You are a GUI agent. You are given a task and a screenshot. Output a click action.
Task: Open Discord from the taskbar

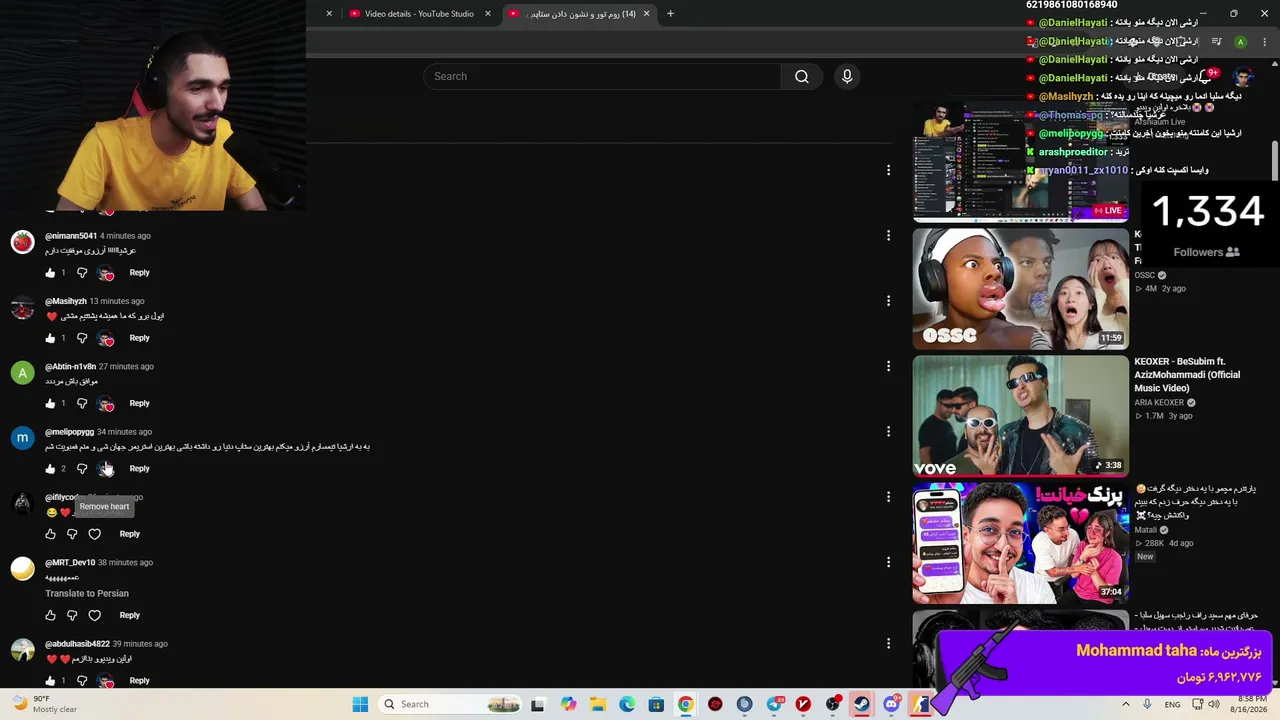[x=891, y=705]
